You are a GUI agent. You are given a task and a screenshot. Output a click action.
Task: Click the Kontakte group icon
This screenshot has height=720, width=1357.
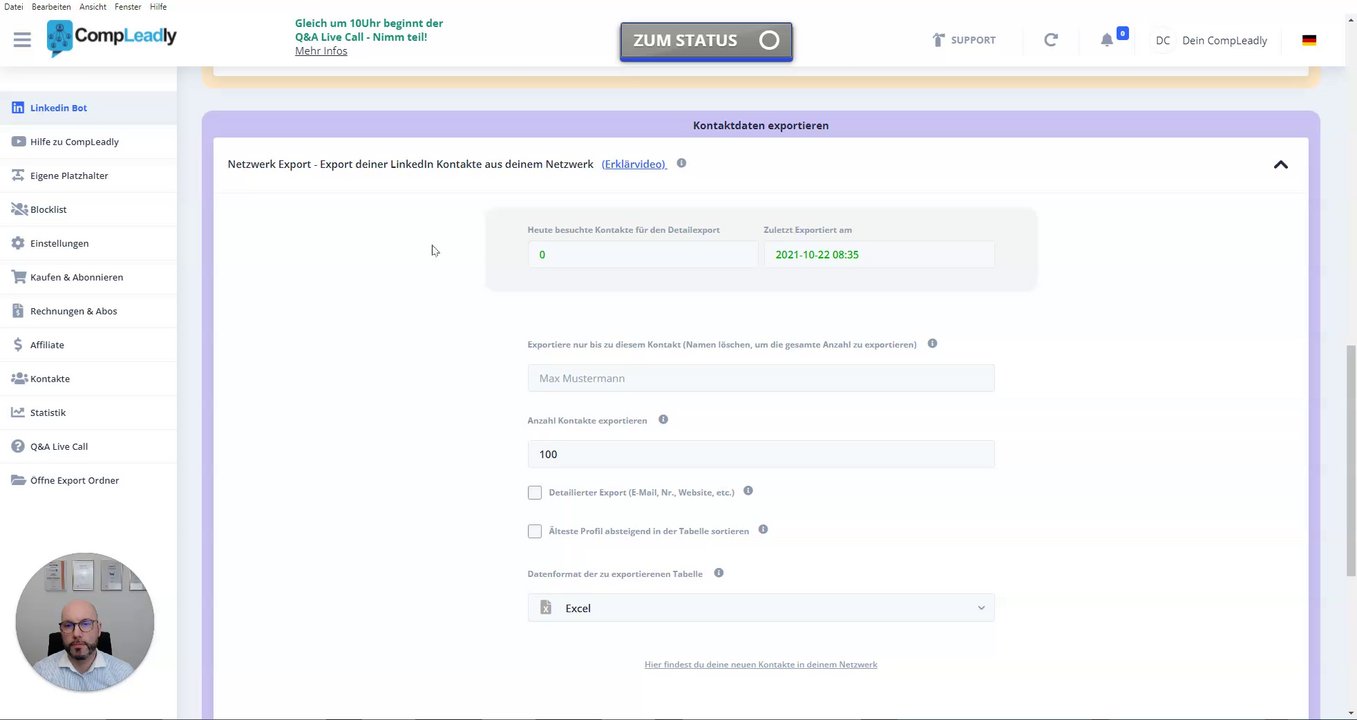pos(18,379)
